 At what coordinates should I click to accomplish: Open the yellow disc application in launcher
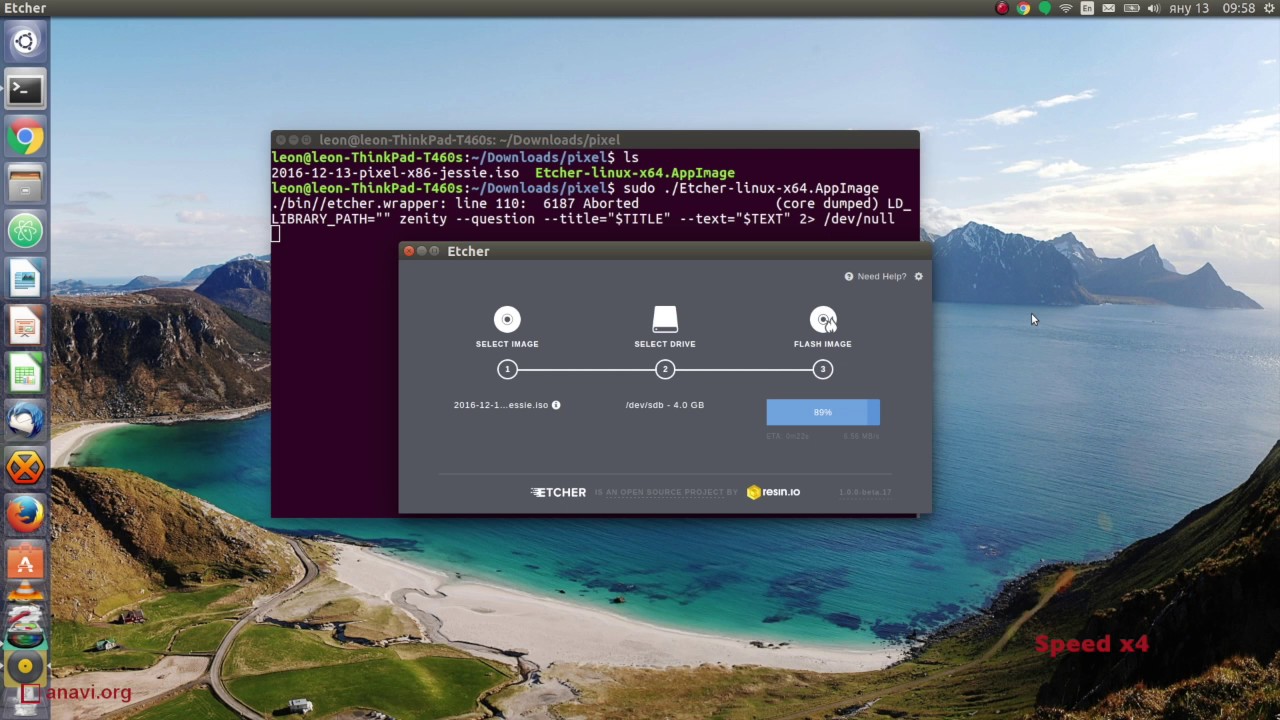click(25, 666)
